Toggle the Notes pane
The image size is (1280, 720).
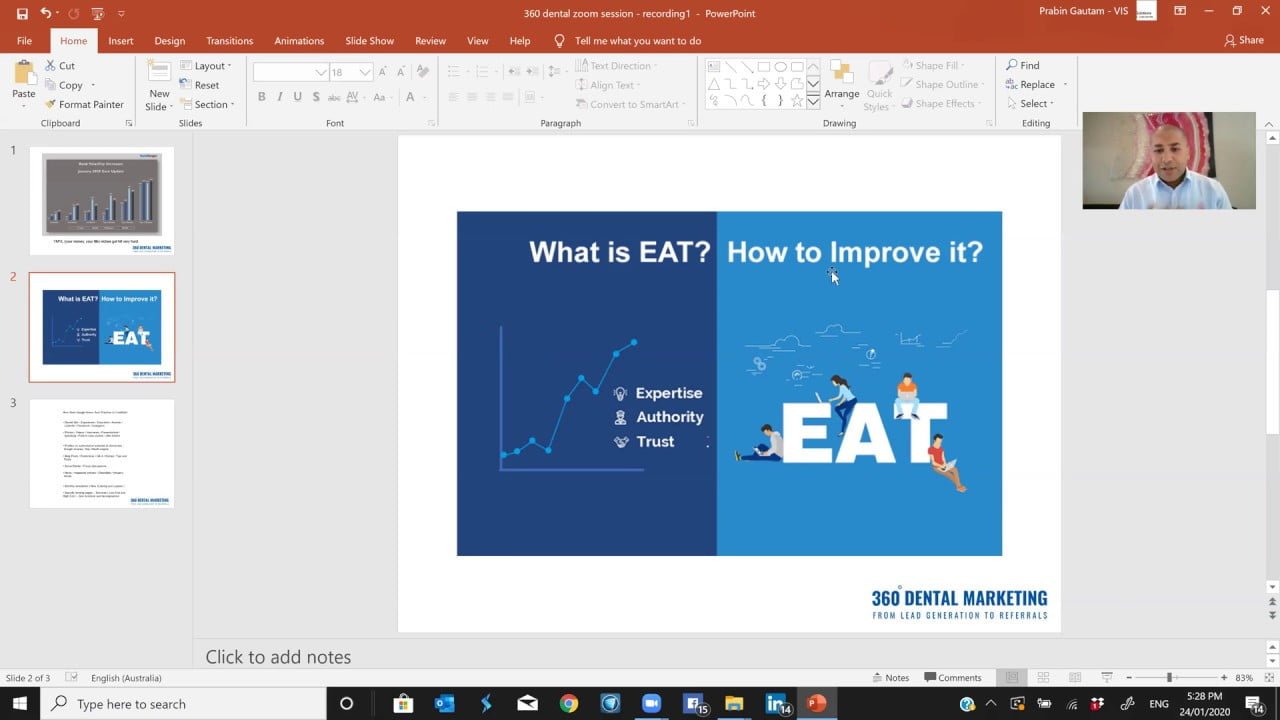(x=890, y=677)
